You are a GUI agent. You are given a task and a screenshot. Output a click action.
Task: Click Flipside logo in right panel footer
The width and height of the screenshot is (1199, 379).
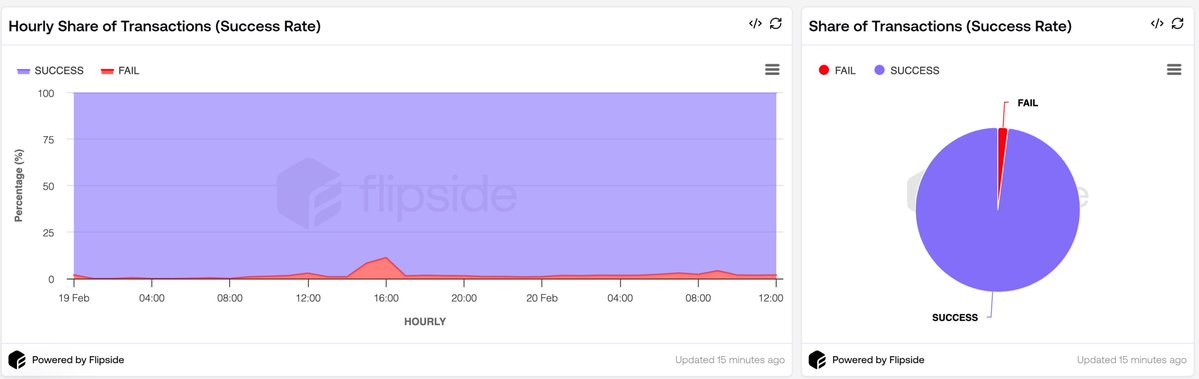pyautogui.click(x=817, y=359)
